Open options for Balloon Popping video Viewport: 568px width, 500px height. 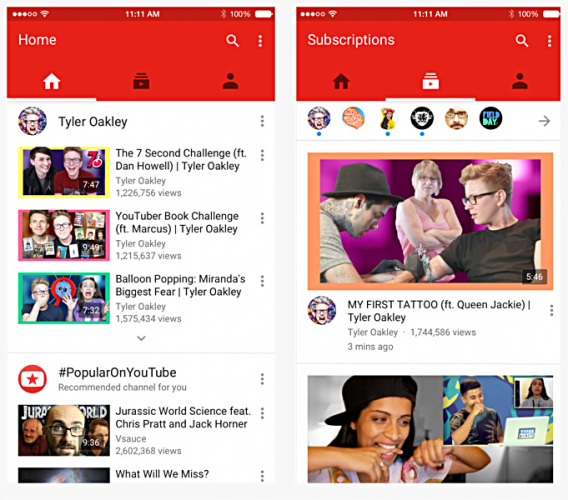(262, 281)
